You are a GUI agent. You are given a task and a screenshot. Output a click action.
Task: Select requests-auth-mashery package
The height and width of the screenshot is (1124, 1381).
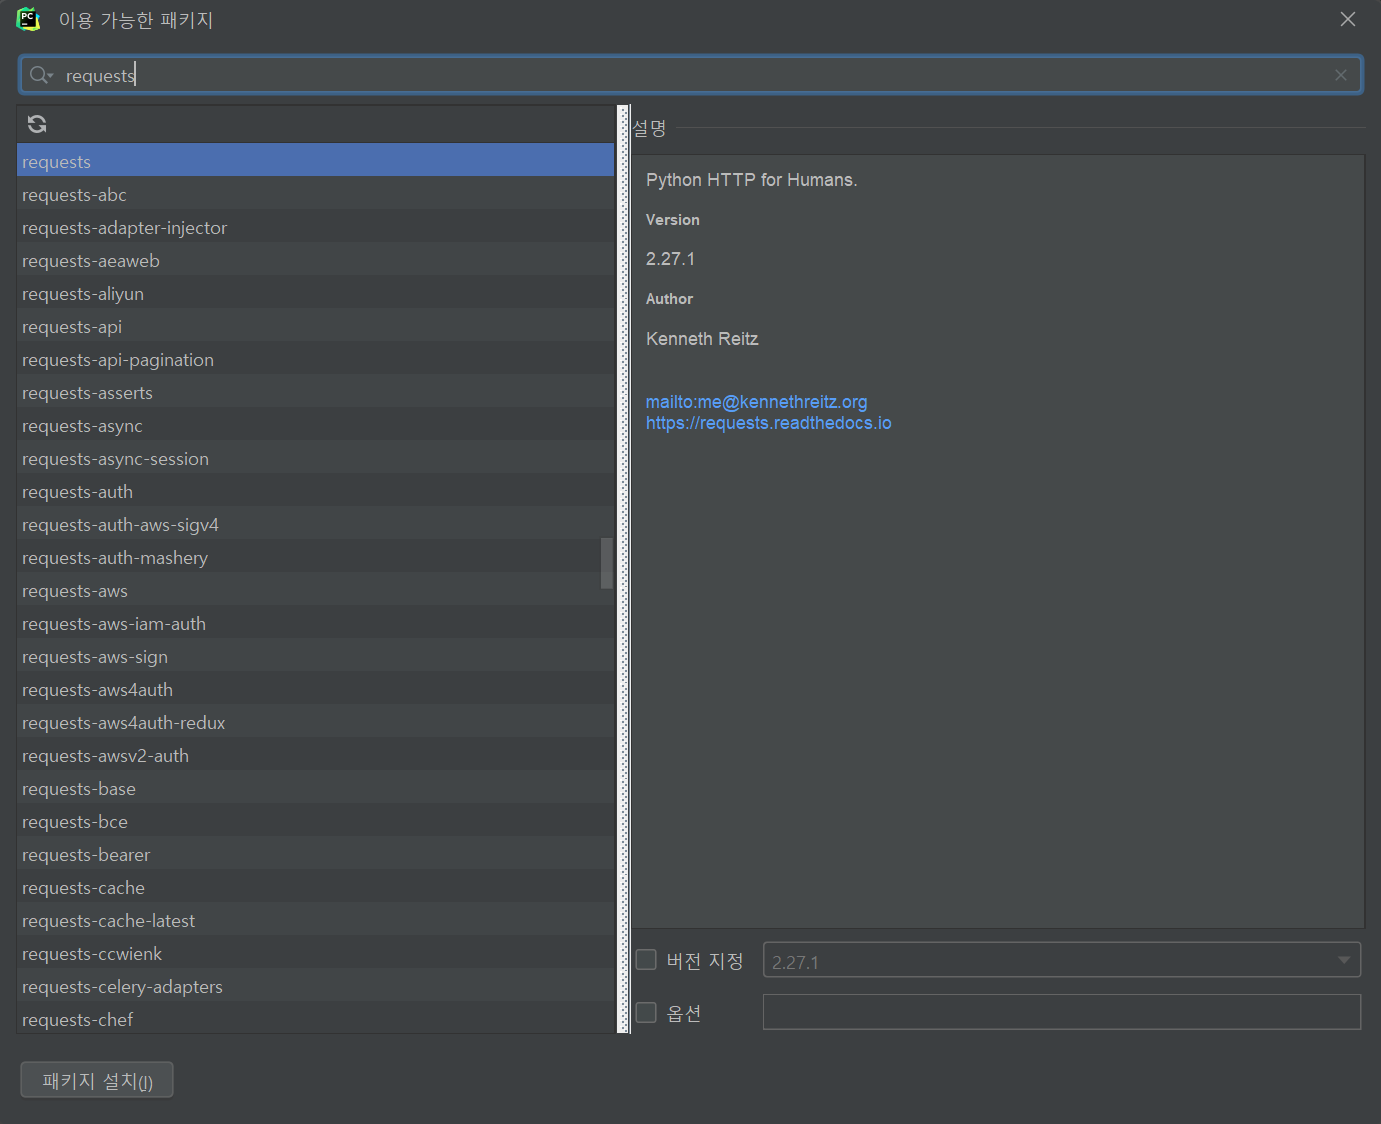point(315,558)
